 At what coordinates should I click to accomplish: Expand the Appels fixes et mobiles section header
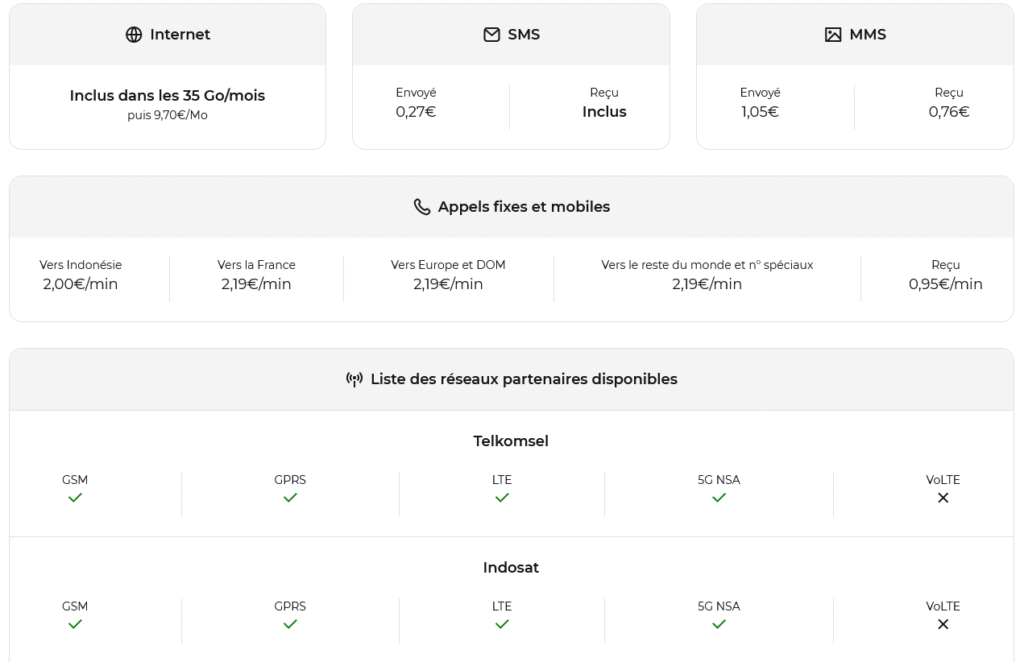pos(512,206)
